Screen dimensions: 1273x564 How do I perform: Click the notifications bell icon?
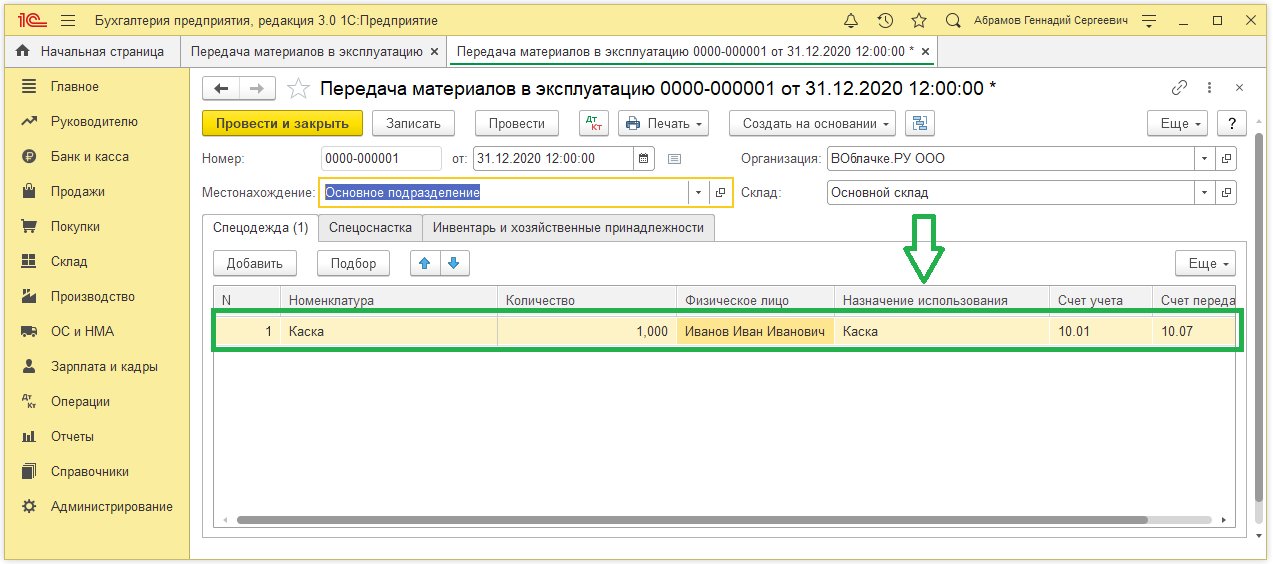[x=851, y=20]
